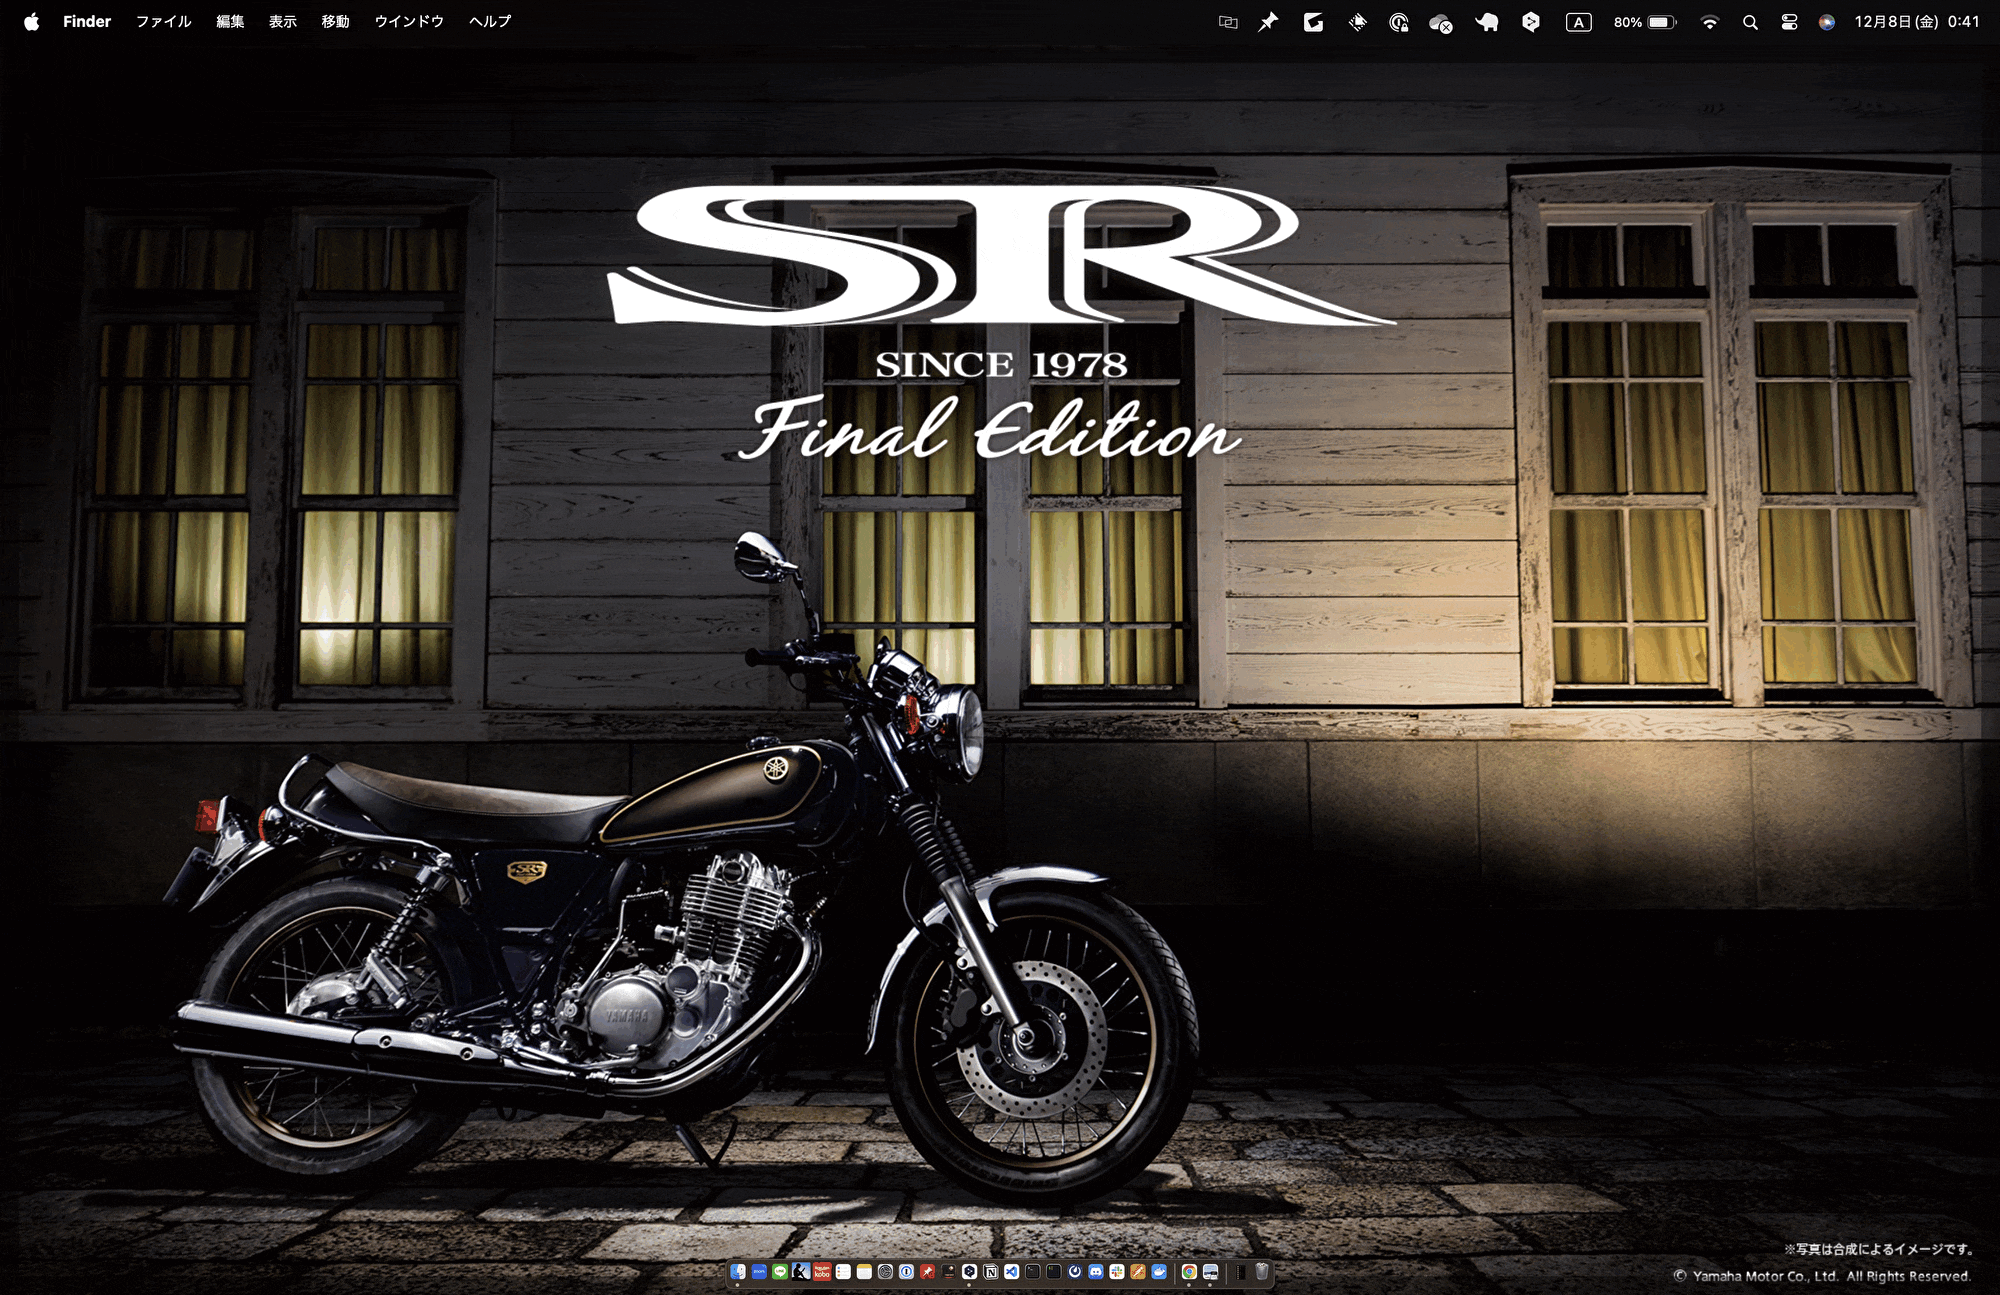Toggle the input source A indicator

[x=1578, y=22]
